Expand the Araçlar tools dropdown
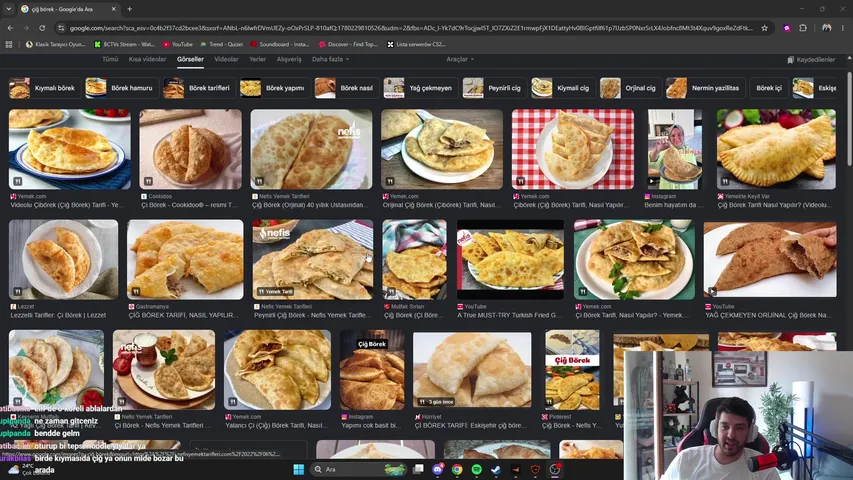This screenshot has width=853, height=480. click(x=460, y=59)
